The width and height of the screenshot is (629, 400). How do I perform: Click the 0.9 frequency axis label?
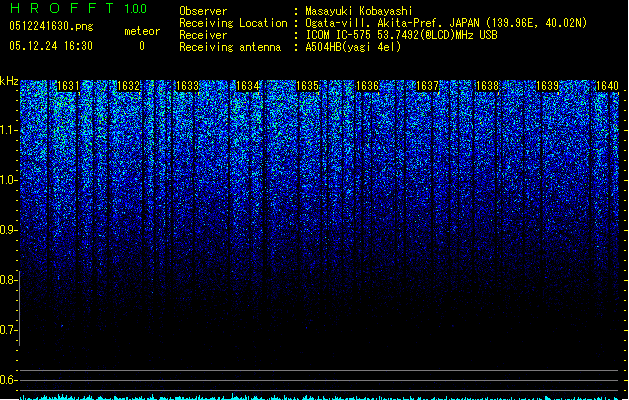pyautogui.click(x=8, y=230)
